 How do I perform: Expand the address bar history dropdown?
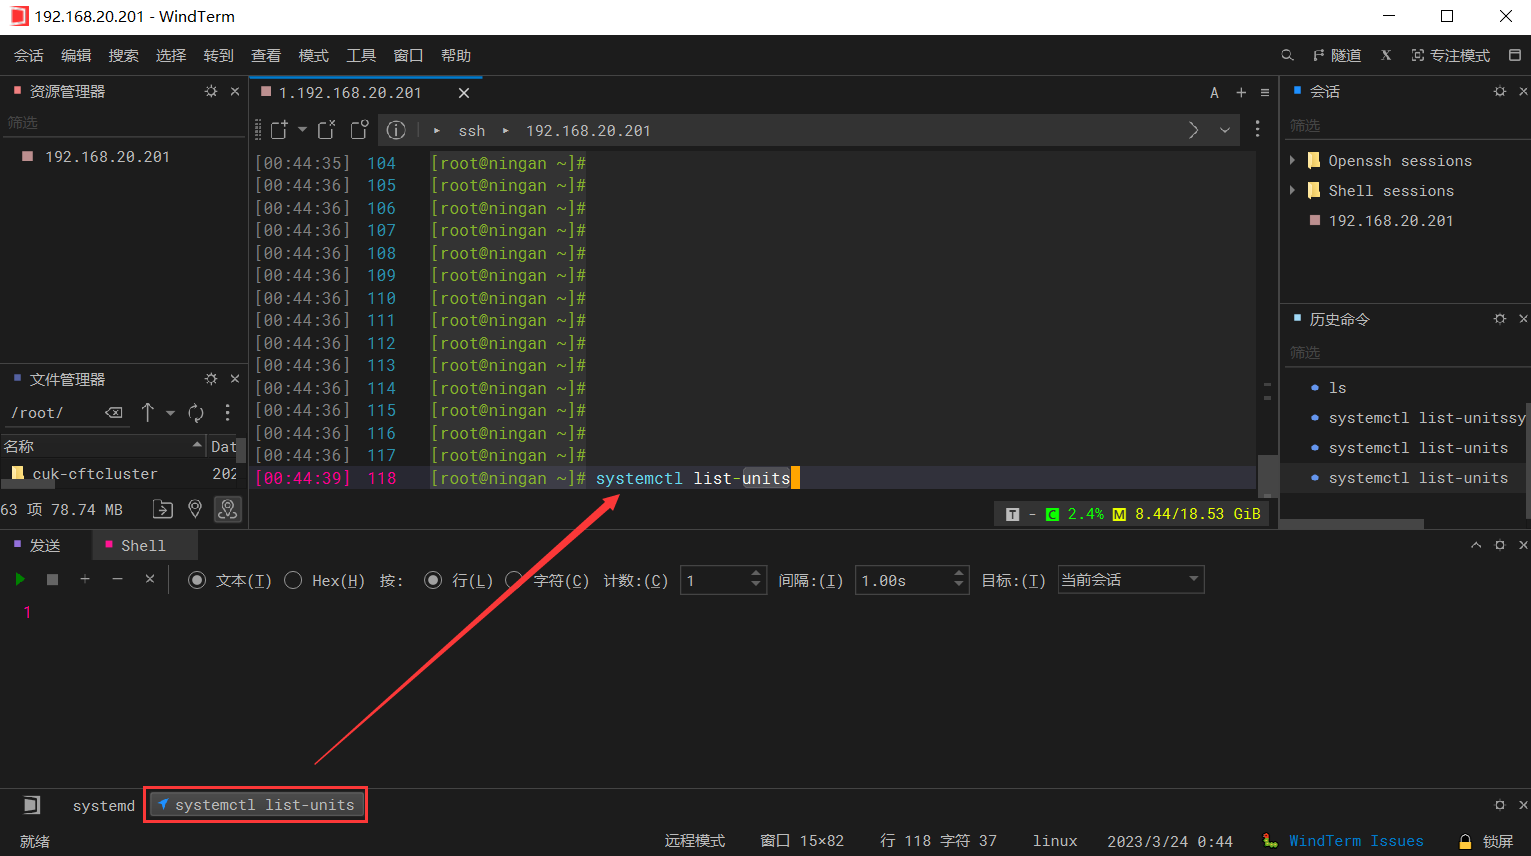(1225, 130)
